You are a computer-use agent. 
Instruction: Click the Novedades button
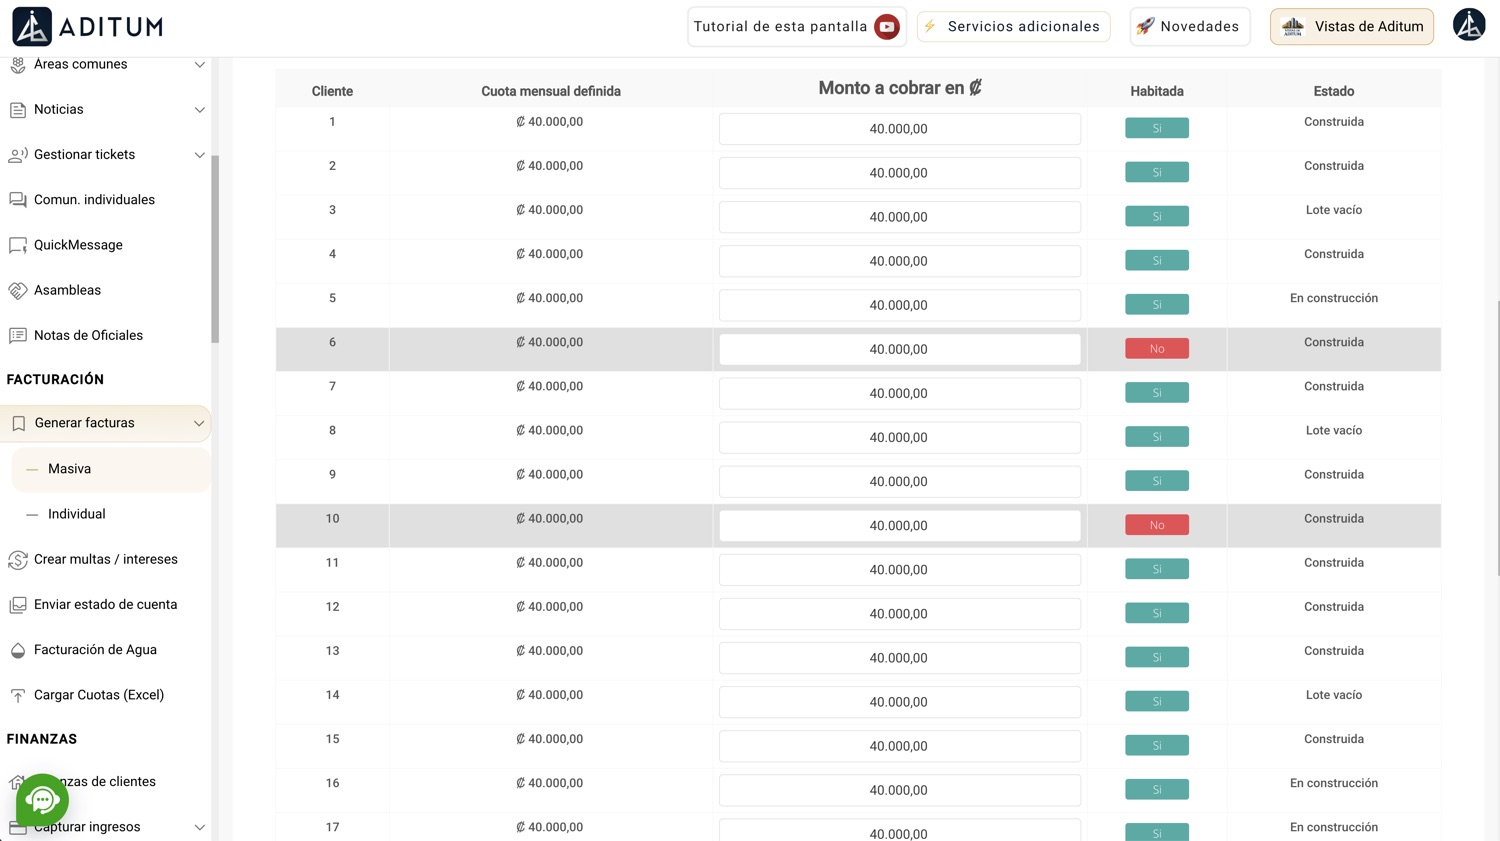[1190, 26]
